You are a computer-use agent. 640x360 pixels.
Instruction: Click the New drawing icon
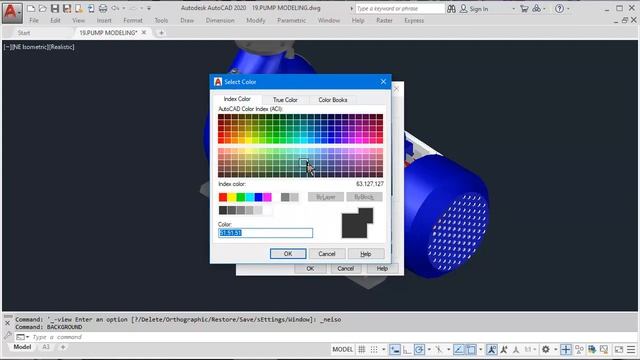click(x=31, y=8)
